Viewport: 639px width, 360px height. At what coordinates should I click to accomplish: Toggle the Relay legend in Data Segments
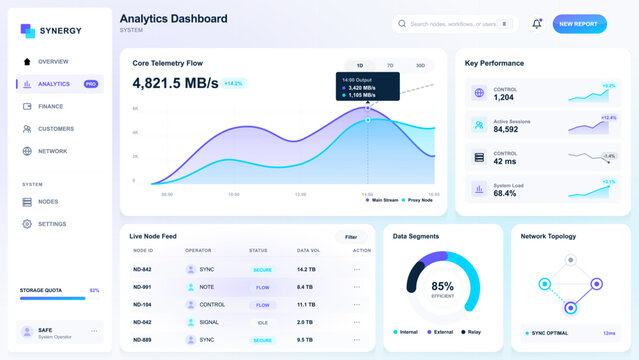(x=471, y=332)
